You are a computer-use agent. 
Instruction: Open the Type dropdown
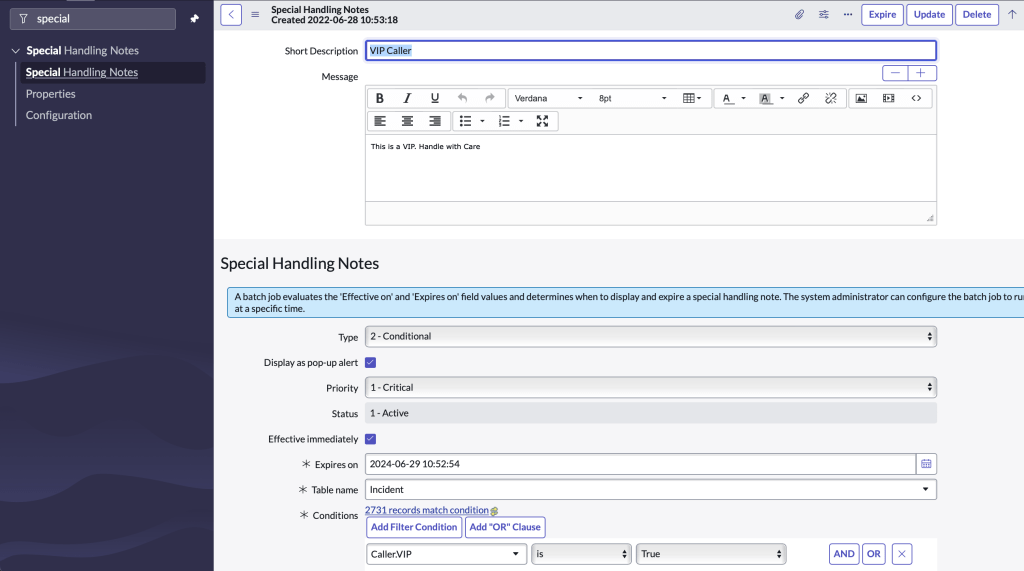[650, 336]
